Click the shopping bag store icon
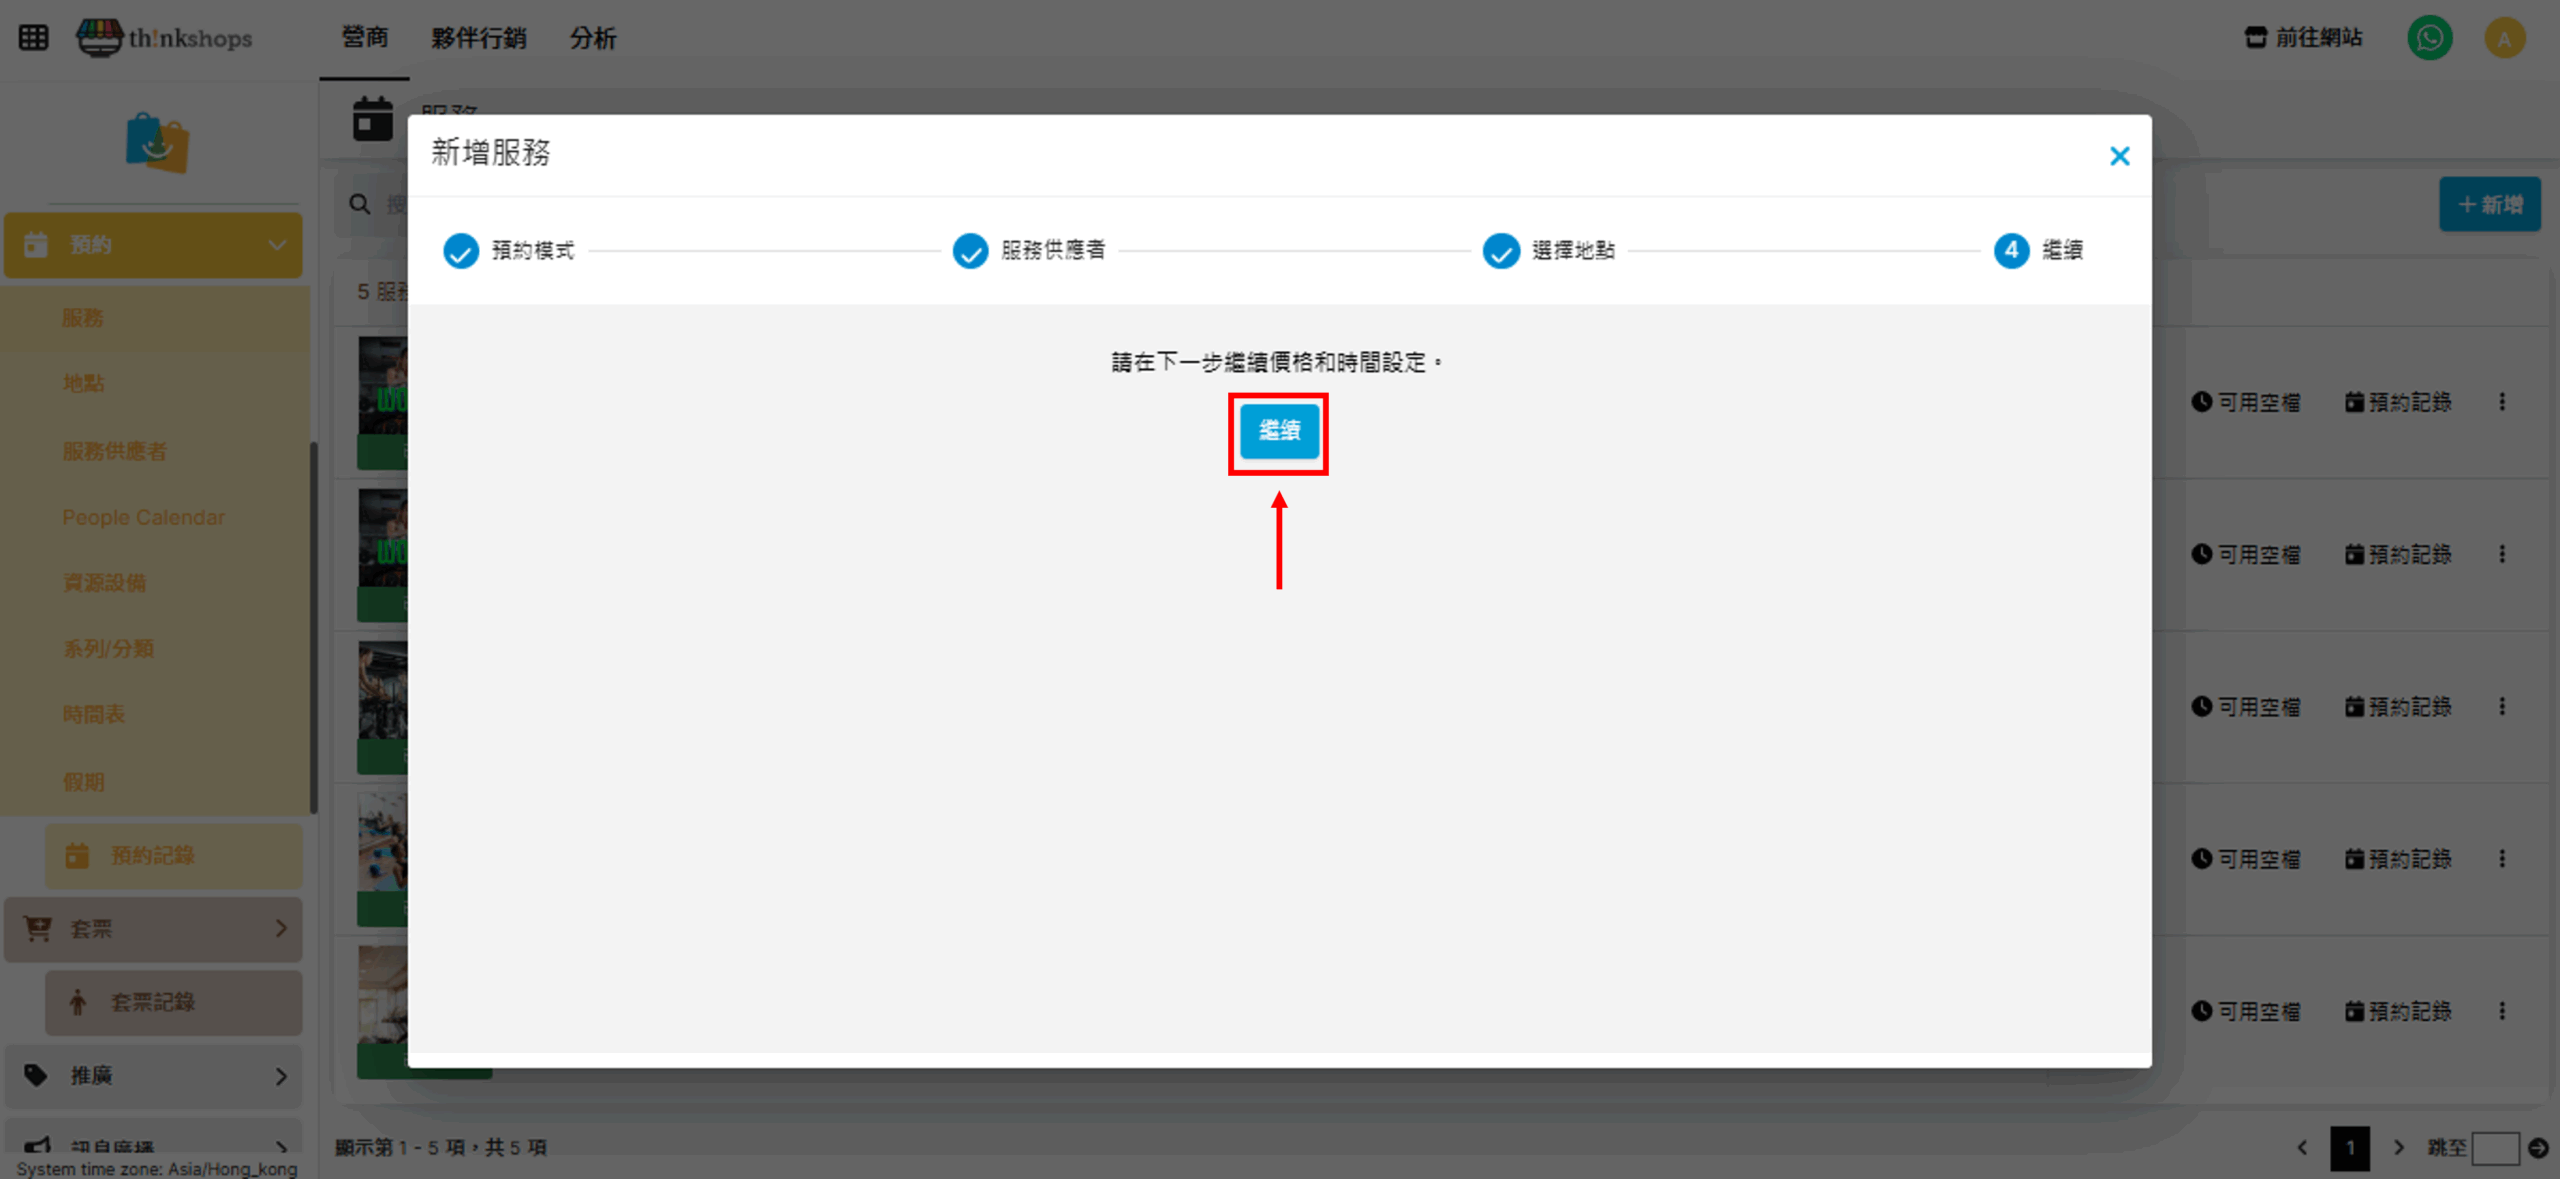Viewport: 2560px width, 1179px height. [x=157, y=143]
